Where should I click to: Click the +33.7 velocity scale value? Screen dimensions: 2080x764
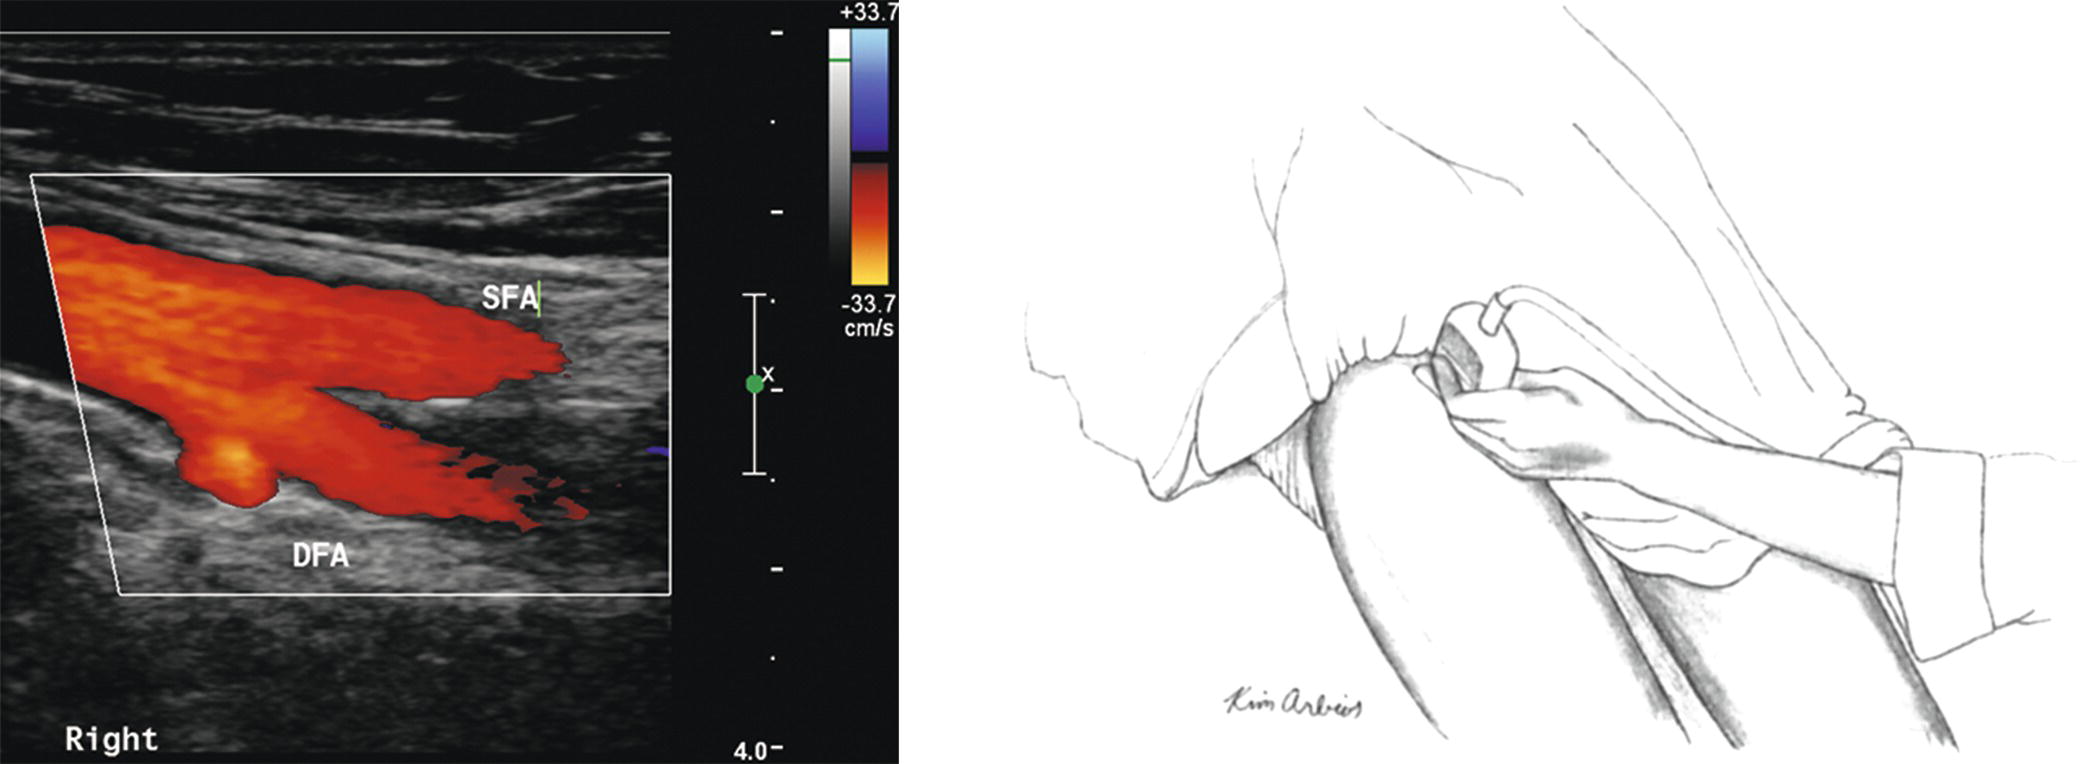(x=869, y=13)
